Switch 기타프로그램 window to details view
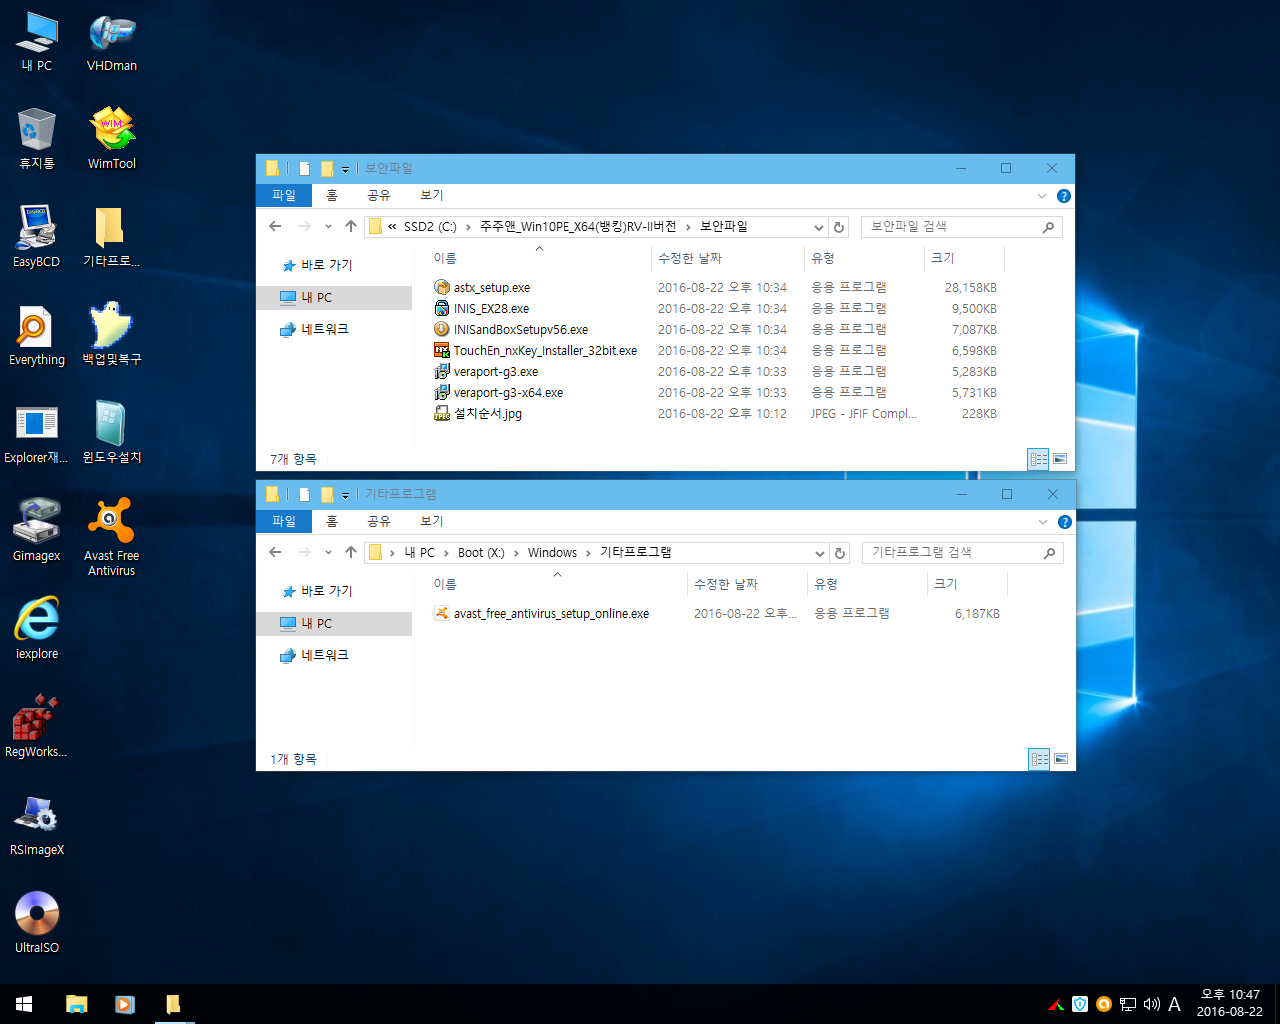Image resolution: width=1280 pixels, height=1024 pixels. [1039, 759]
